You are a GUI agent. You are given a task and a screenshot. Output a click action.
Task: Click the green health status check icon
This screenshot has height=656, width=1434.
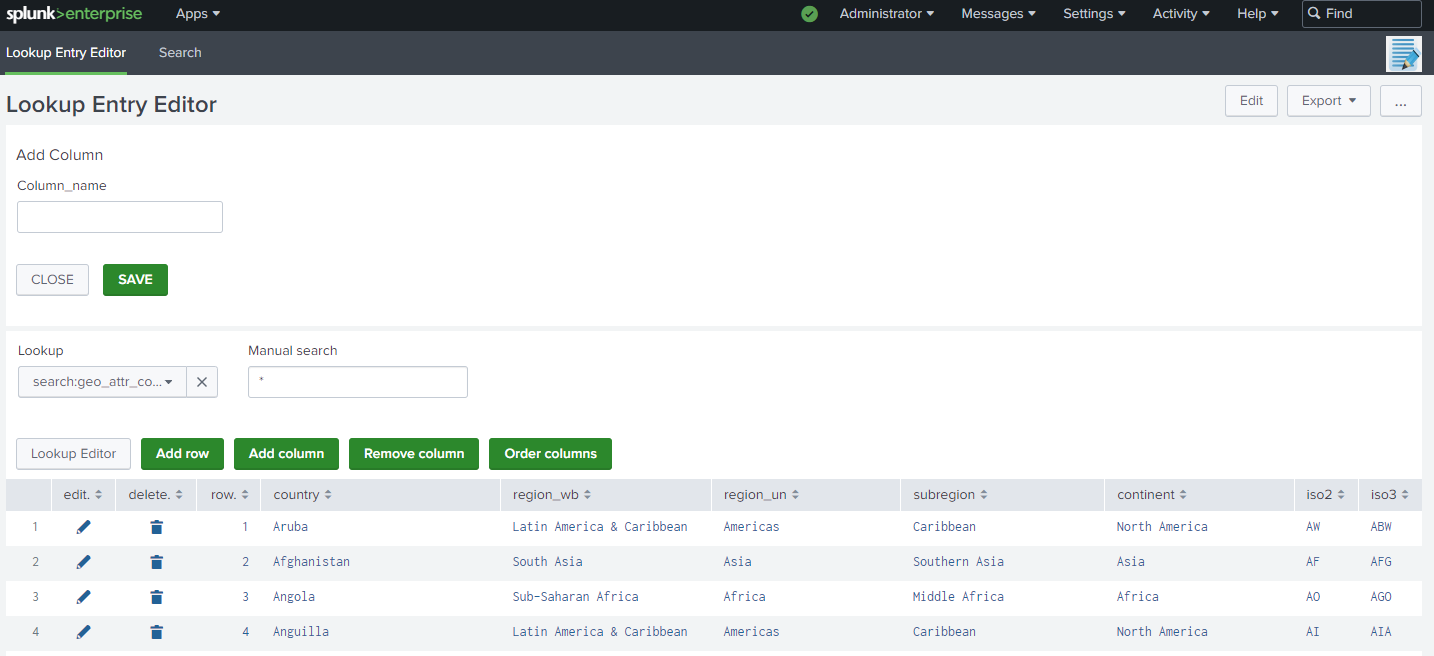click(x=810, y=14)
